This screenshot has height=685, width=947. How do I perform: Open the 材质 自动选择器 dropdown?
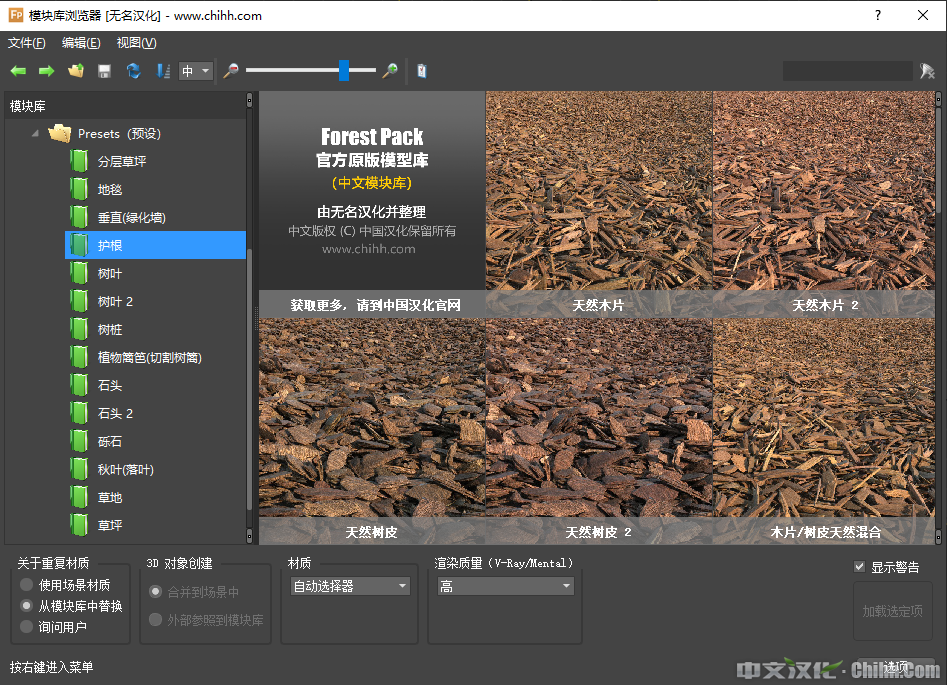(350, 586)
